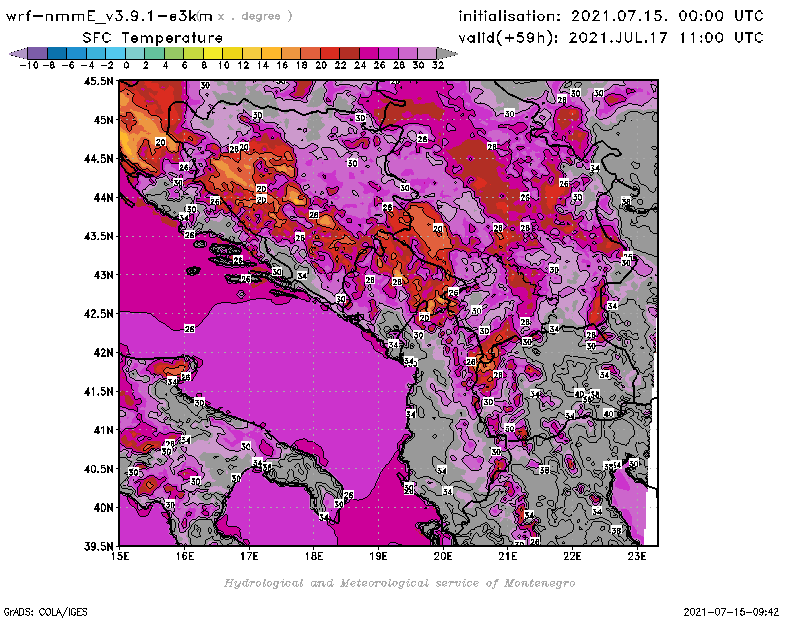The width and height of the screenshot is (800, 618).
Task: Click the 44.5N latitude axis label
Action: [x=98, y=159]
